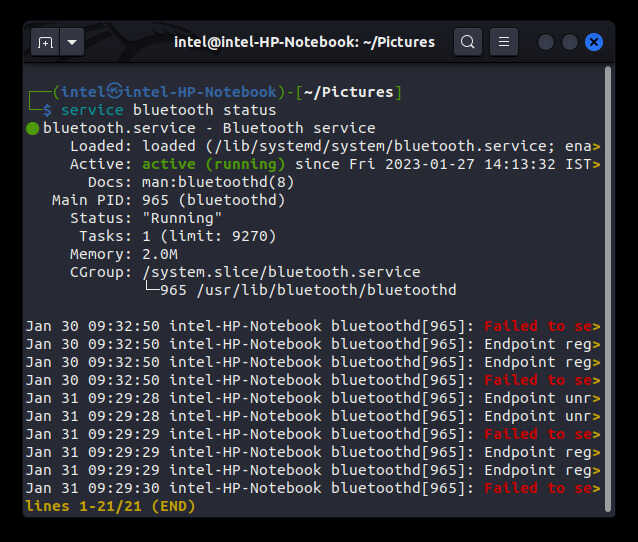This screenshot has width=638, height=542.
Task: Click the green 'active (running)' status text
Action: tap(214, 164)
